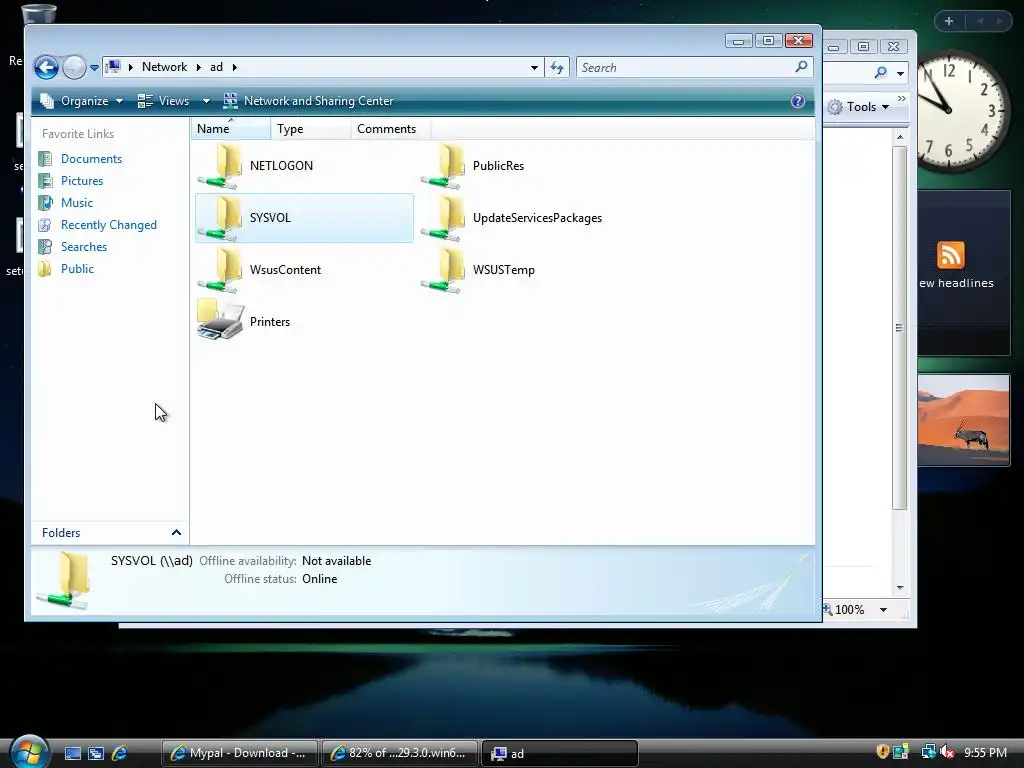Add a gadget with the sidebar plus button
Viewport: 1024px width, 768px height.
(949, 21)
